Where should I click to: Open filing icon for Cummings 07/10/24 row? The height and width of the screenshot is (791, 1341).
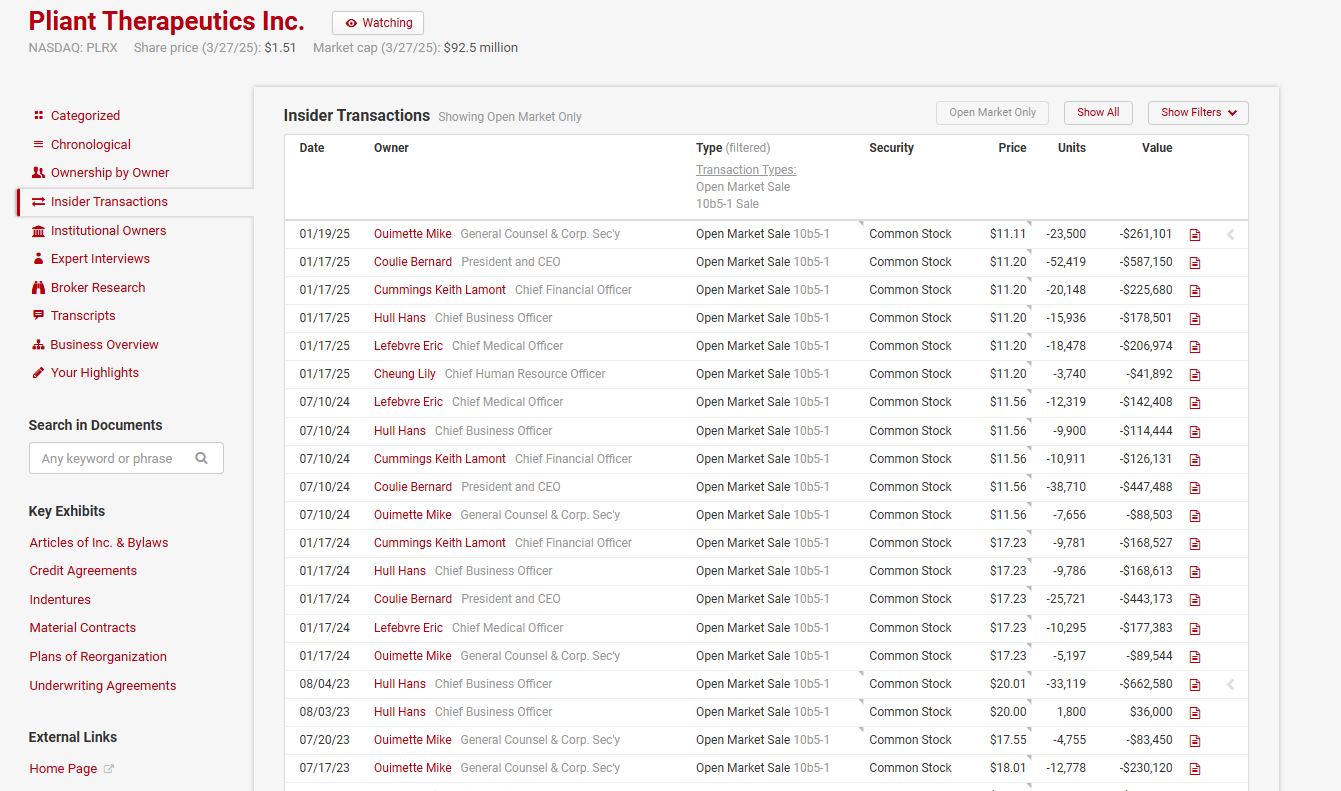(1195, 460)
